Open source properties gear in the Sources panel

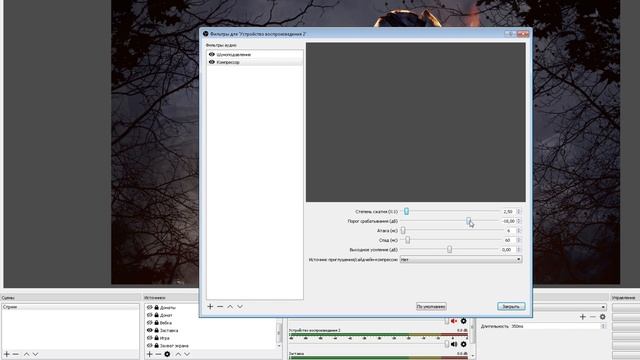(167, 354)
